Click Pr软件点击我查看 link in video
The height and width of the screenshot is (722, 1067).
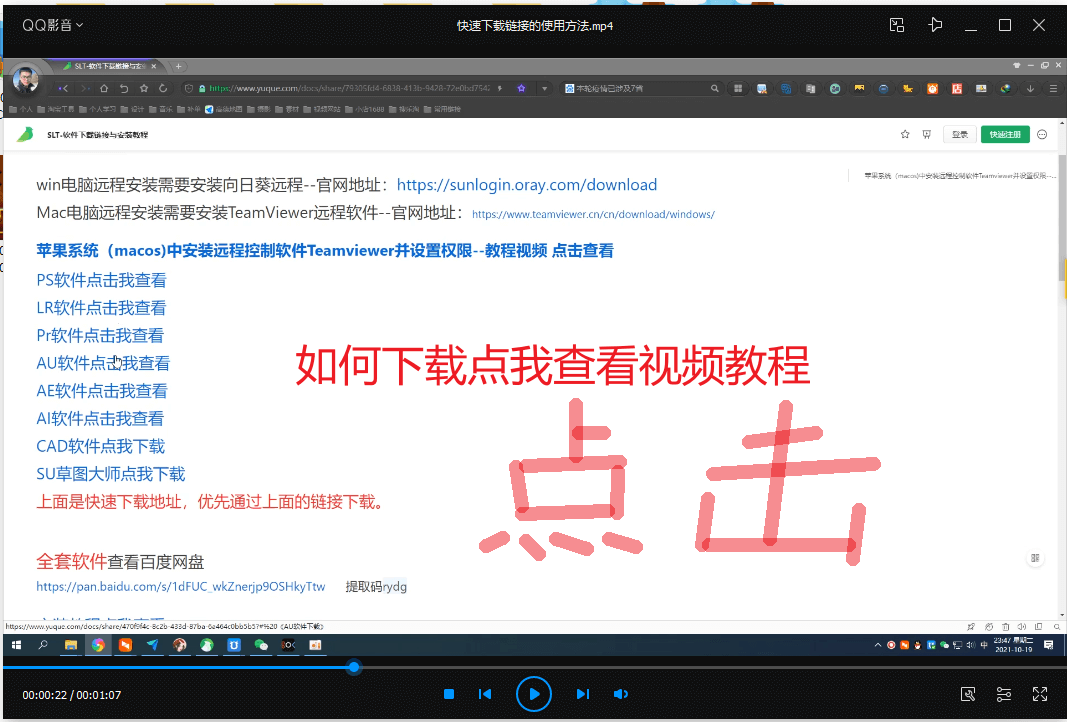click(x=100, y=335)
